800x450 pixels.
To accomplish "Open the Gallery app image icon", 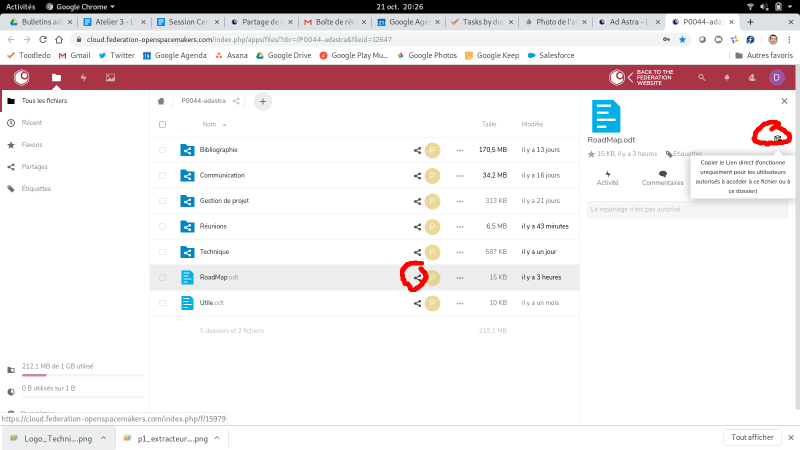I will coord(110,77).
